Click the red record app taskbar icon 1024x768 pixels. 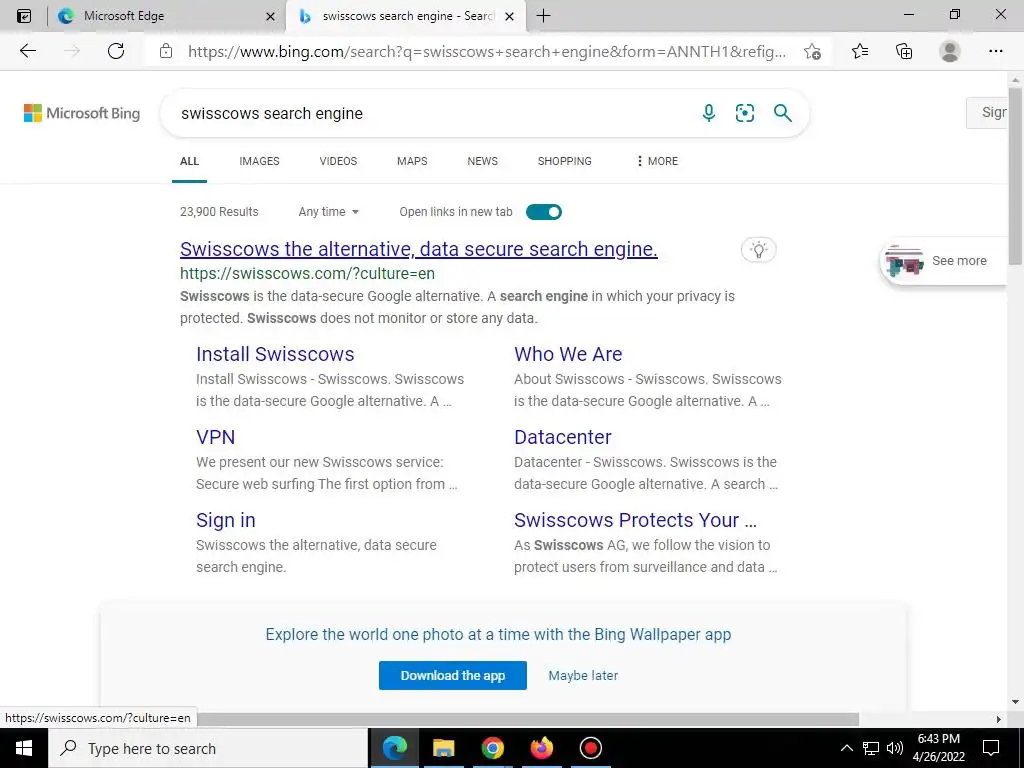590,748
